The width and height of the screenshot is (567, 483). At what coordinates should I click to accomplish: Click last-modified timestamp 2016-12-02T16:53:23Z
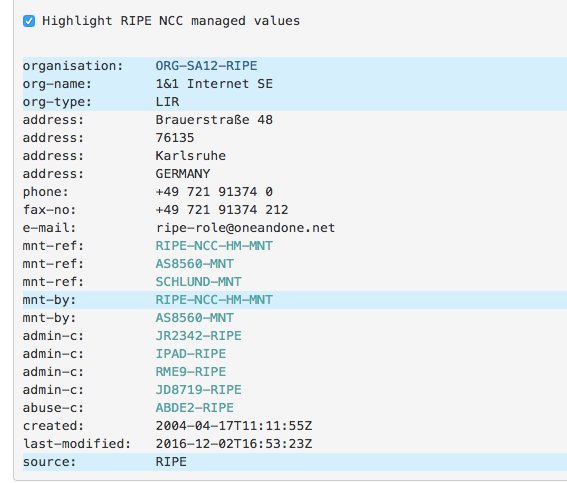(x=234, y=444)
